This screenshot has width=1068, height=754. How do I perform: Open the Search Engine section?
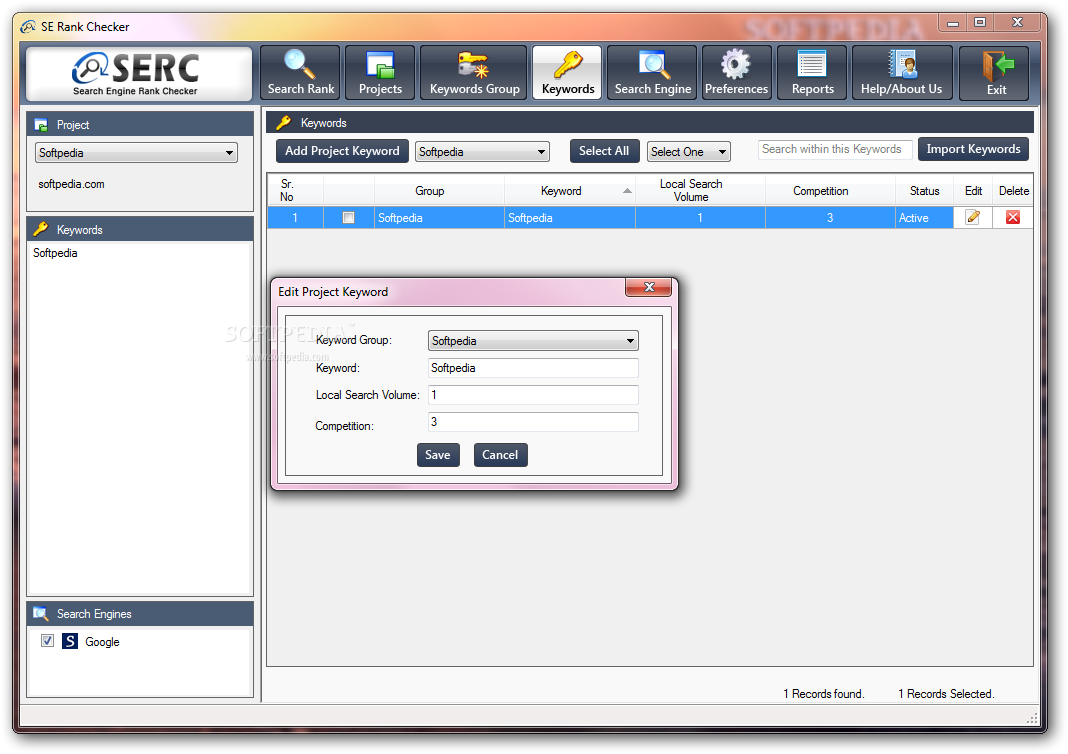point(652,73)
